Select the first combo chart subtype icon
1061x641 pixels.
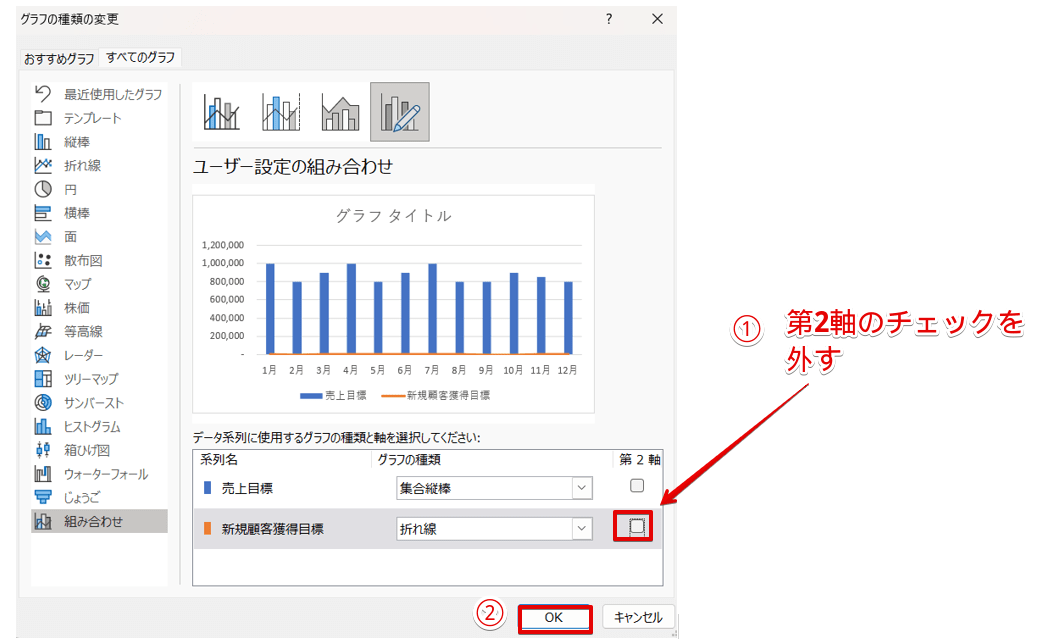click(222, 112)
